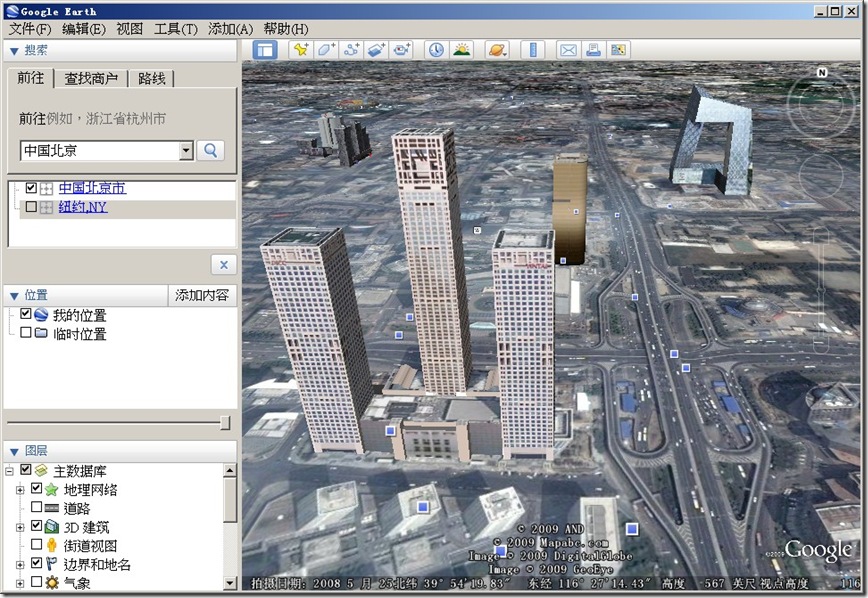Switch between Earth, Sky and planets
Image resolution: width=868 pixels, height=598 pixels.
[x=497, y=50]
